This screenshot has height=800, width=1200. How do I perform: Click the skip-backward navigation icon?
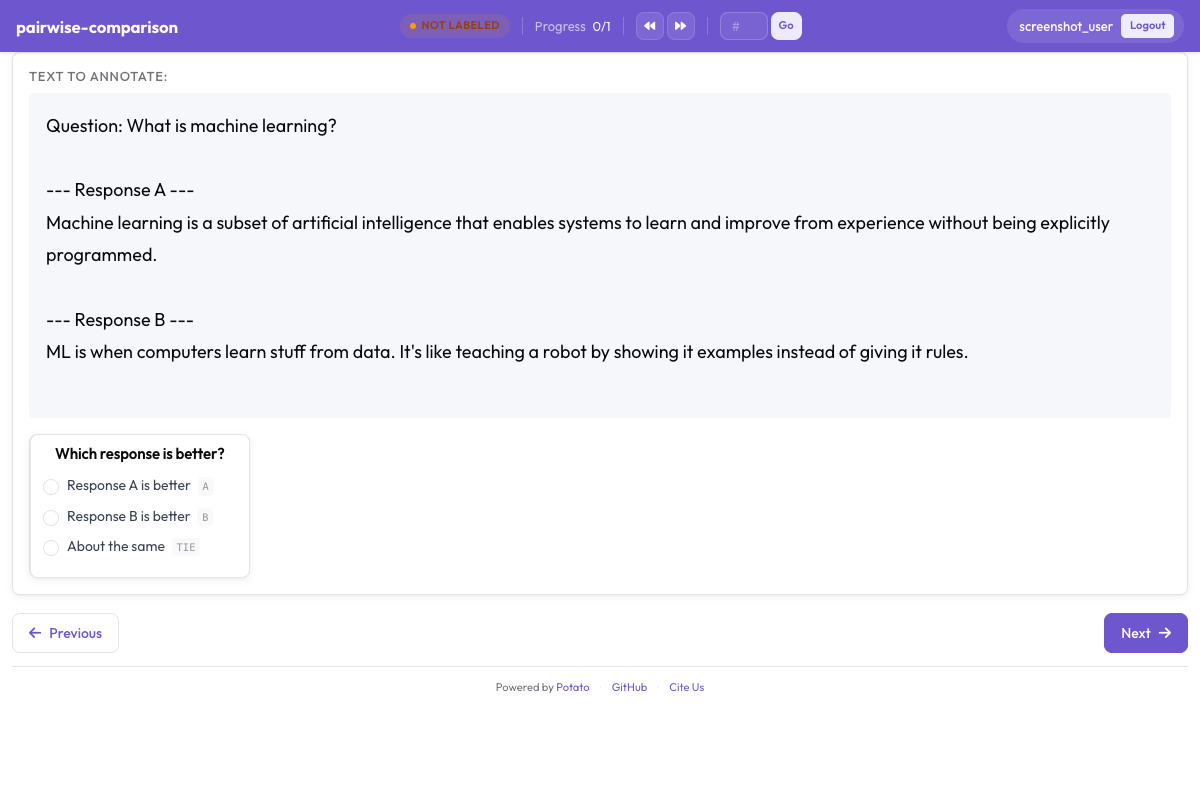coord(649,25)
